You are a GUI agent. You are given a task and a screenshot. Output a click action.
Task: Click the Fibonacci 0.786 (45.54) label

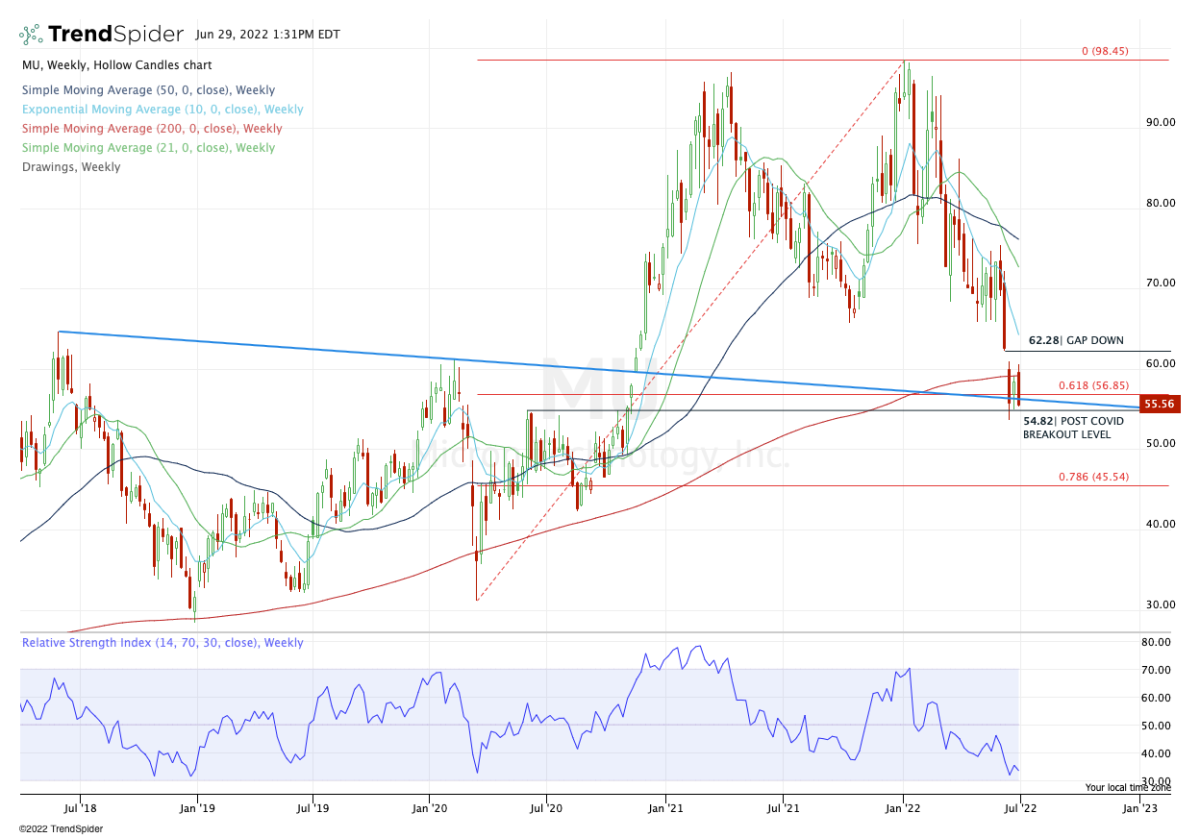(x=1094, y=477)
